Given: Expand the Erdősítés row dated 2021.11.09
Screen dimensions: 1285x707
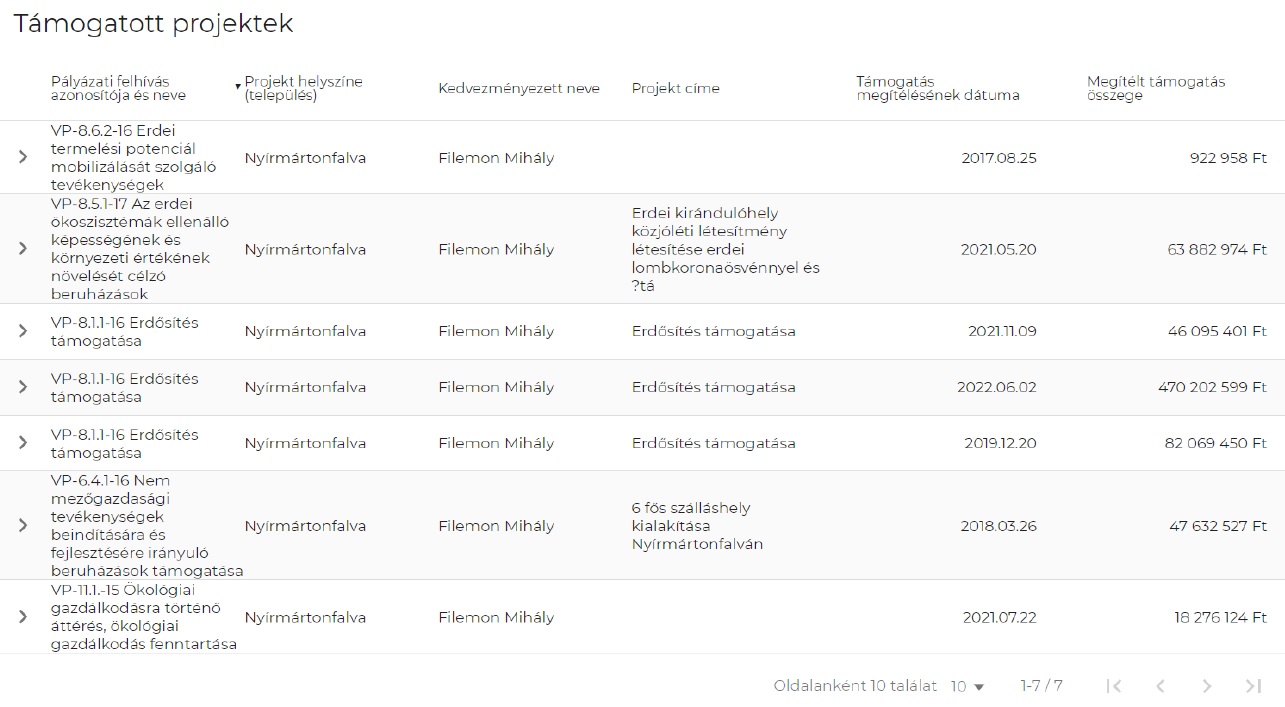Looking at the screenshot, I should tap(23, 331).
